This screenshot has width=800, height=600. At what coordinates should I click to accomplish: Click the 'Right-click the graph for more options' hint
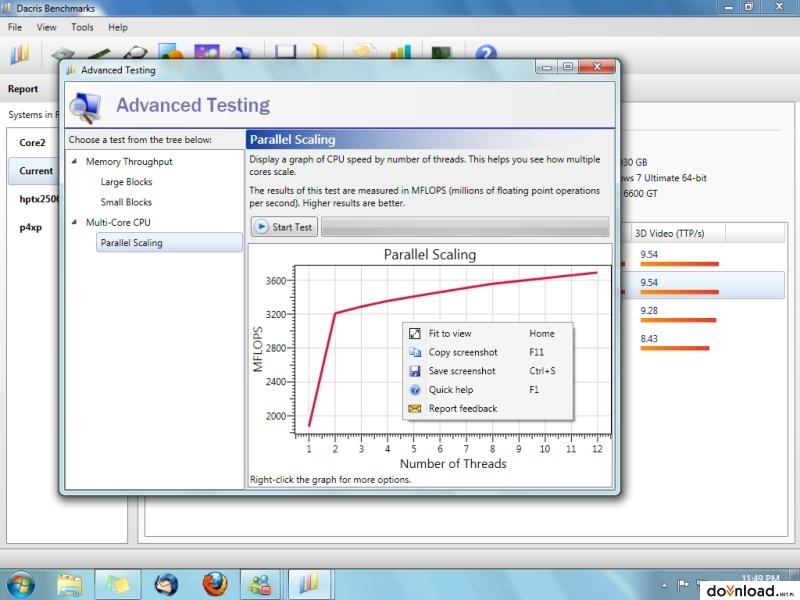(x=330, y=480)
